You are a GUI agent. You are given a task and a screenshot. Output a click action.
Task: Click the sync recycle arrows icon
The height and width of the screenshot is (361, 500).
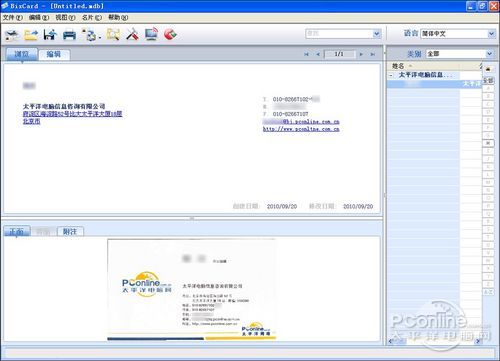pyautogui.click(x=90, y=35)
